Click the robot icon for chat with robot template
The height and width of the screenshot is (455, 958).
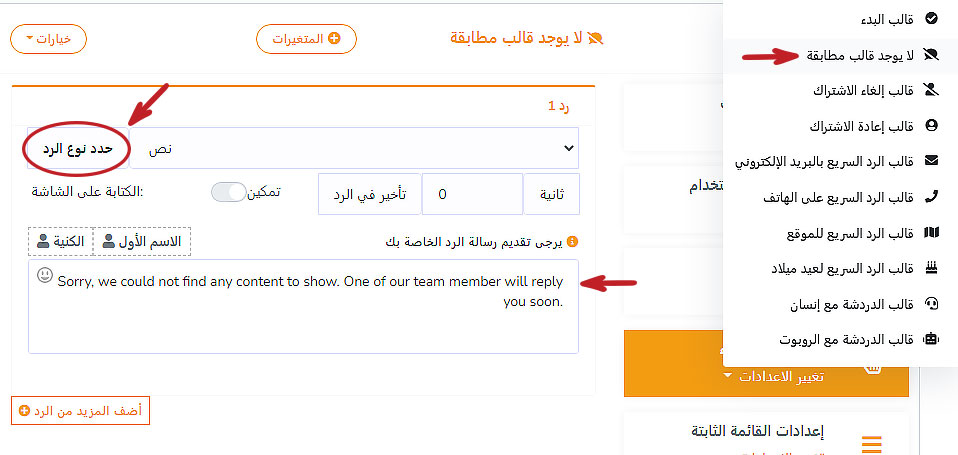[931, 339]
